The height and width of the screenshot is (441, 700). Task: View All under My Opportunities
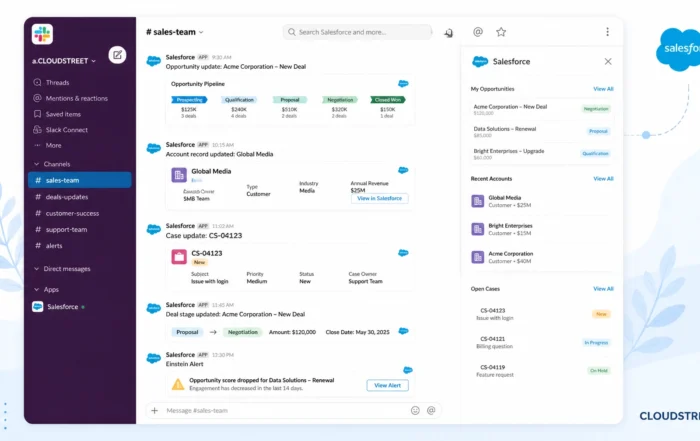click(603, 89)
